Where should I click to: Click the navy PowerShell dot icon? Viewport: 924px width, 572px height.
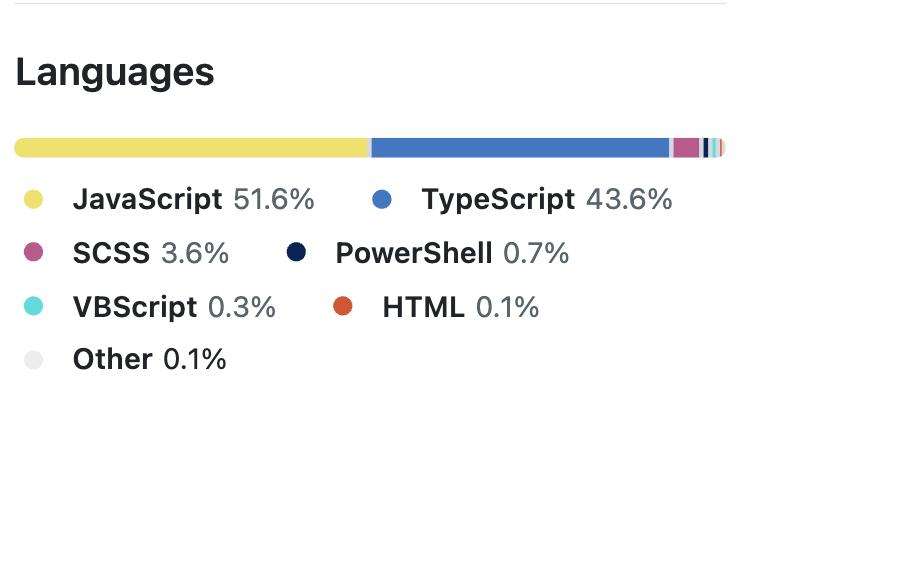point(296,252)
